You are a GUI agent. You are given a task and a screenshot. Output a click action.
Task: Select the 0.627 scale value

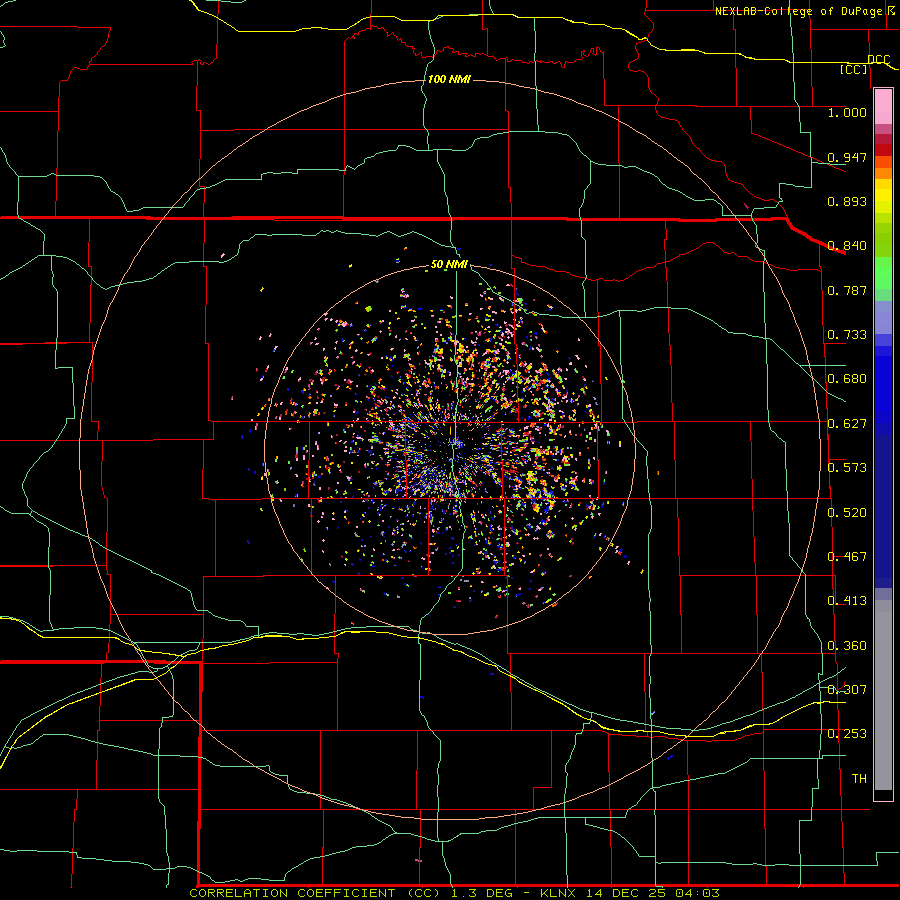click(847, 423)
